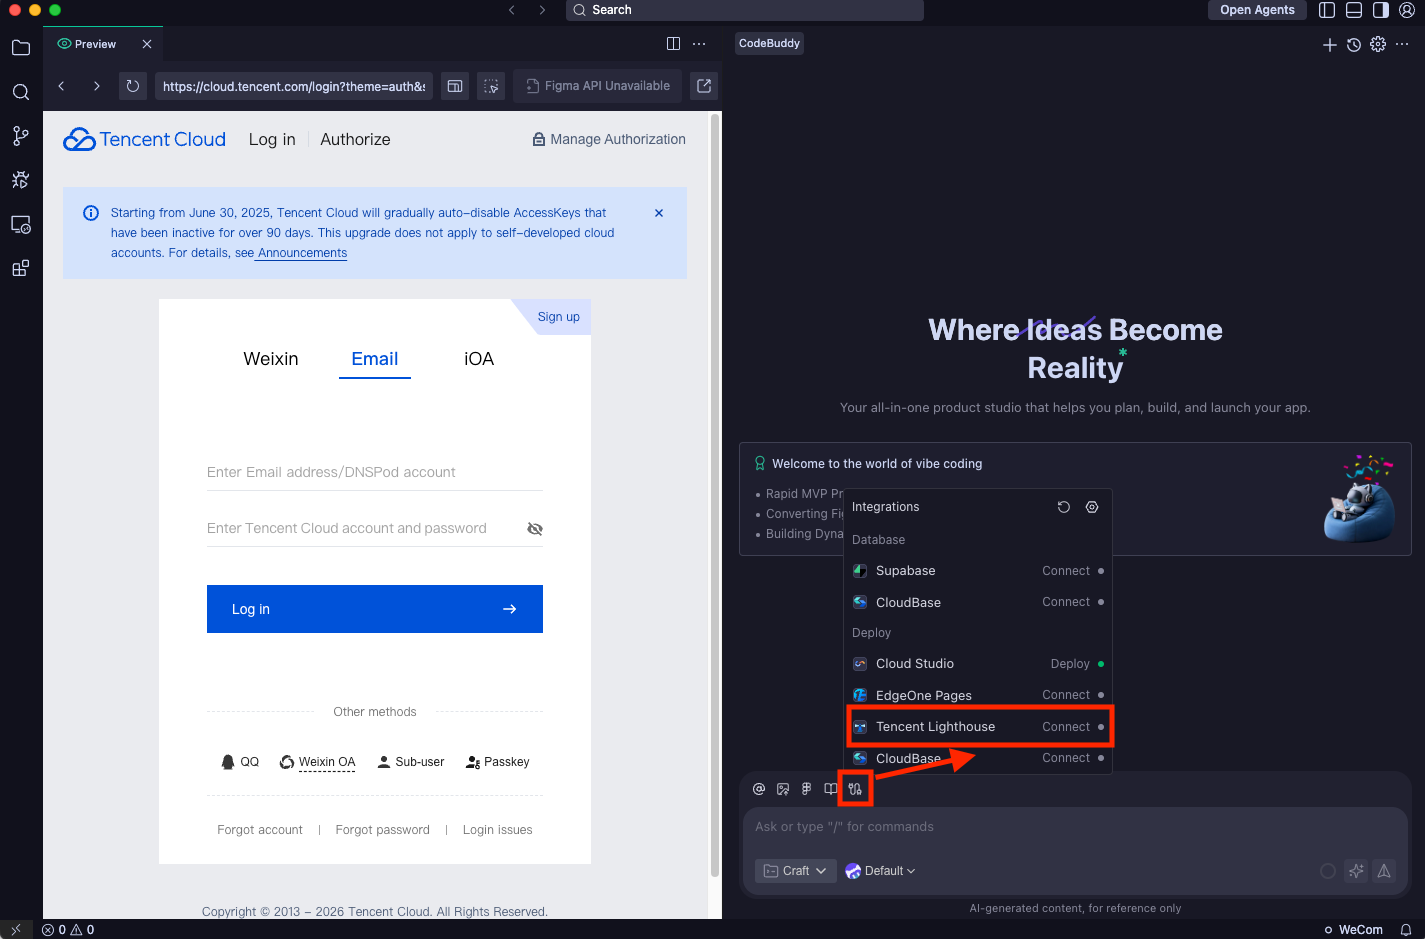Reload the preview page
Screen dimensions: 1425x939
[x=132, y=86]
